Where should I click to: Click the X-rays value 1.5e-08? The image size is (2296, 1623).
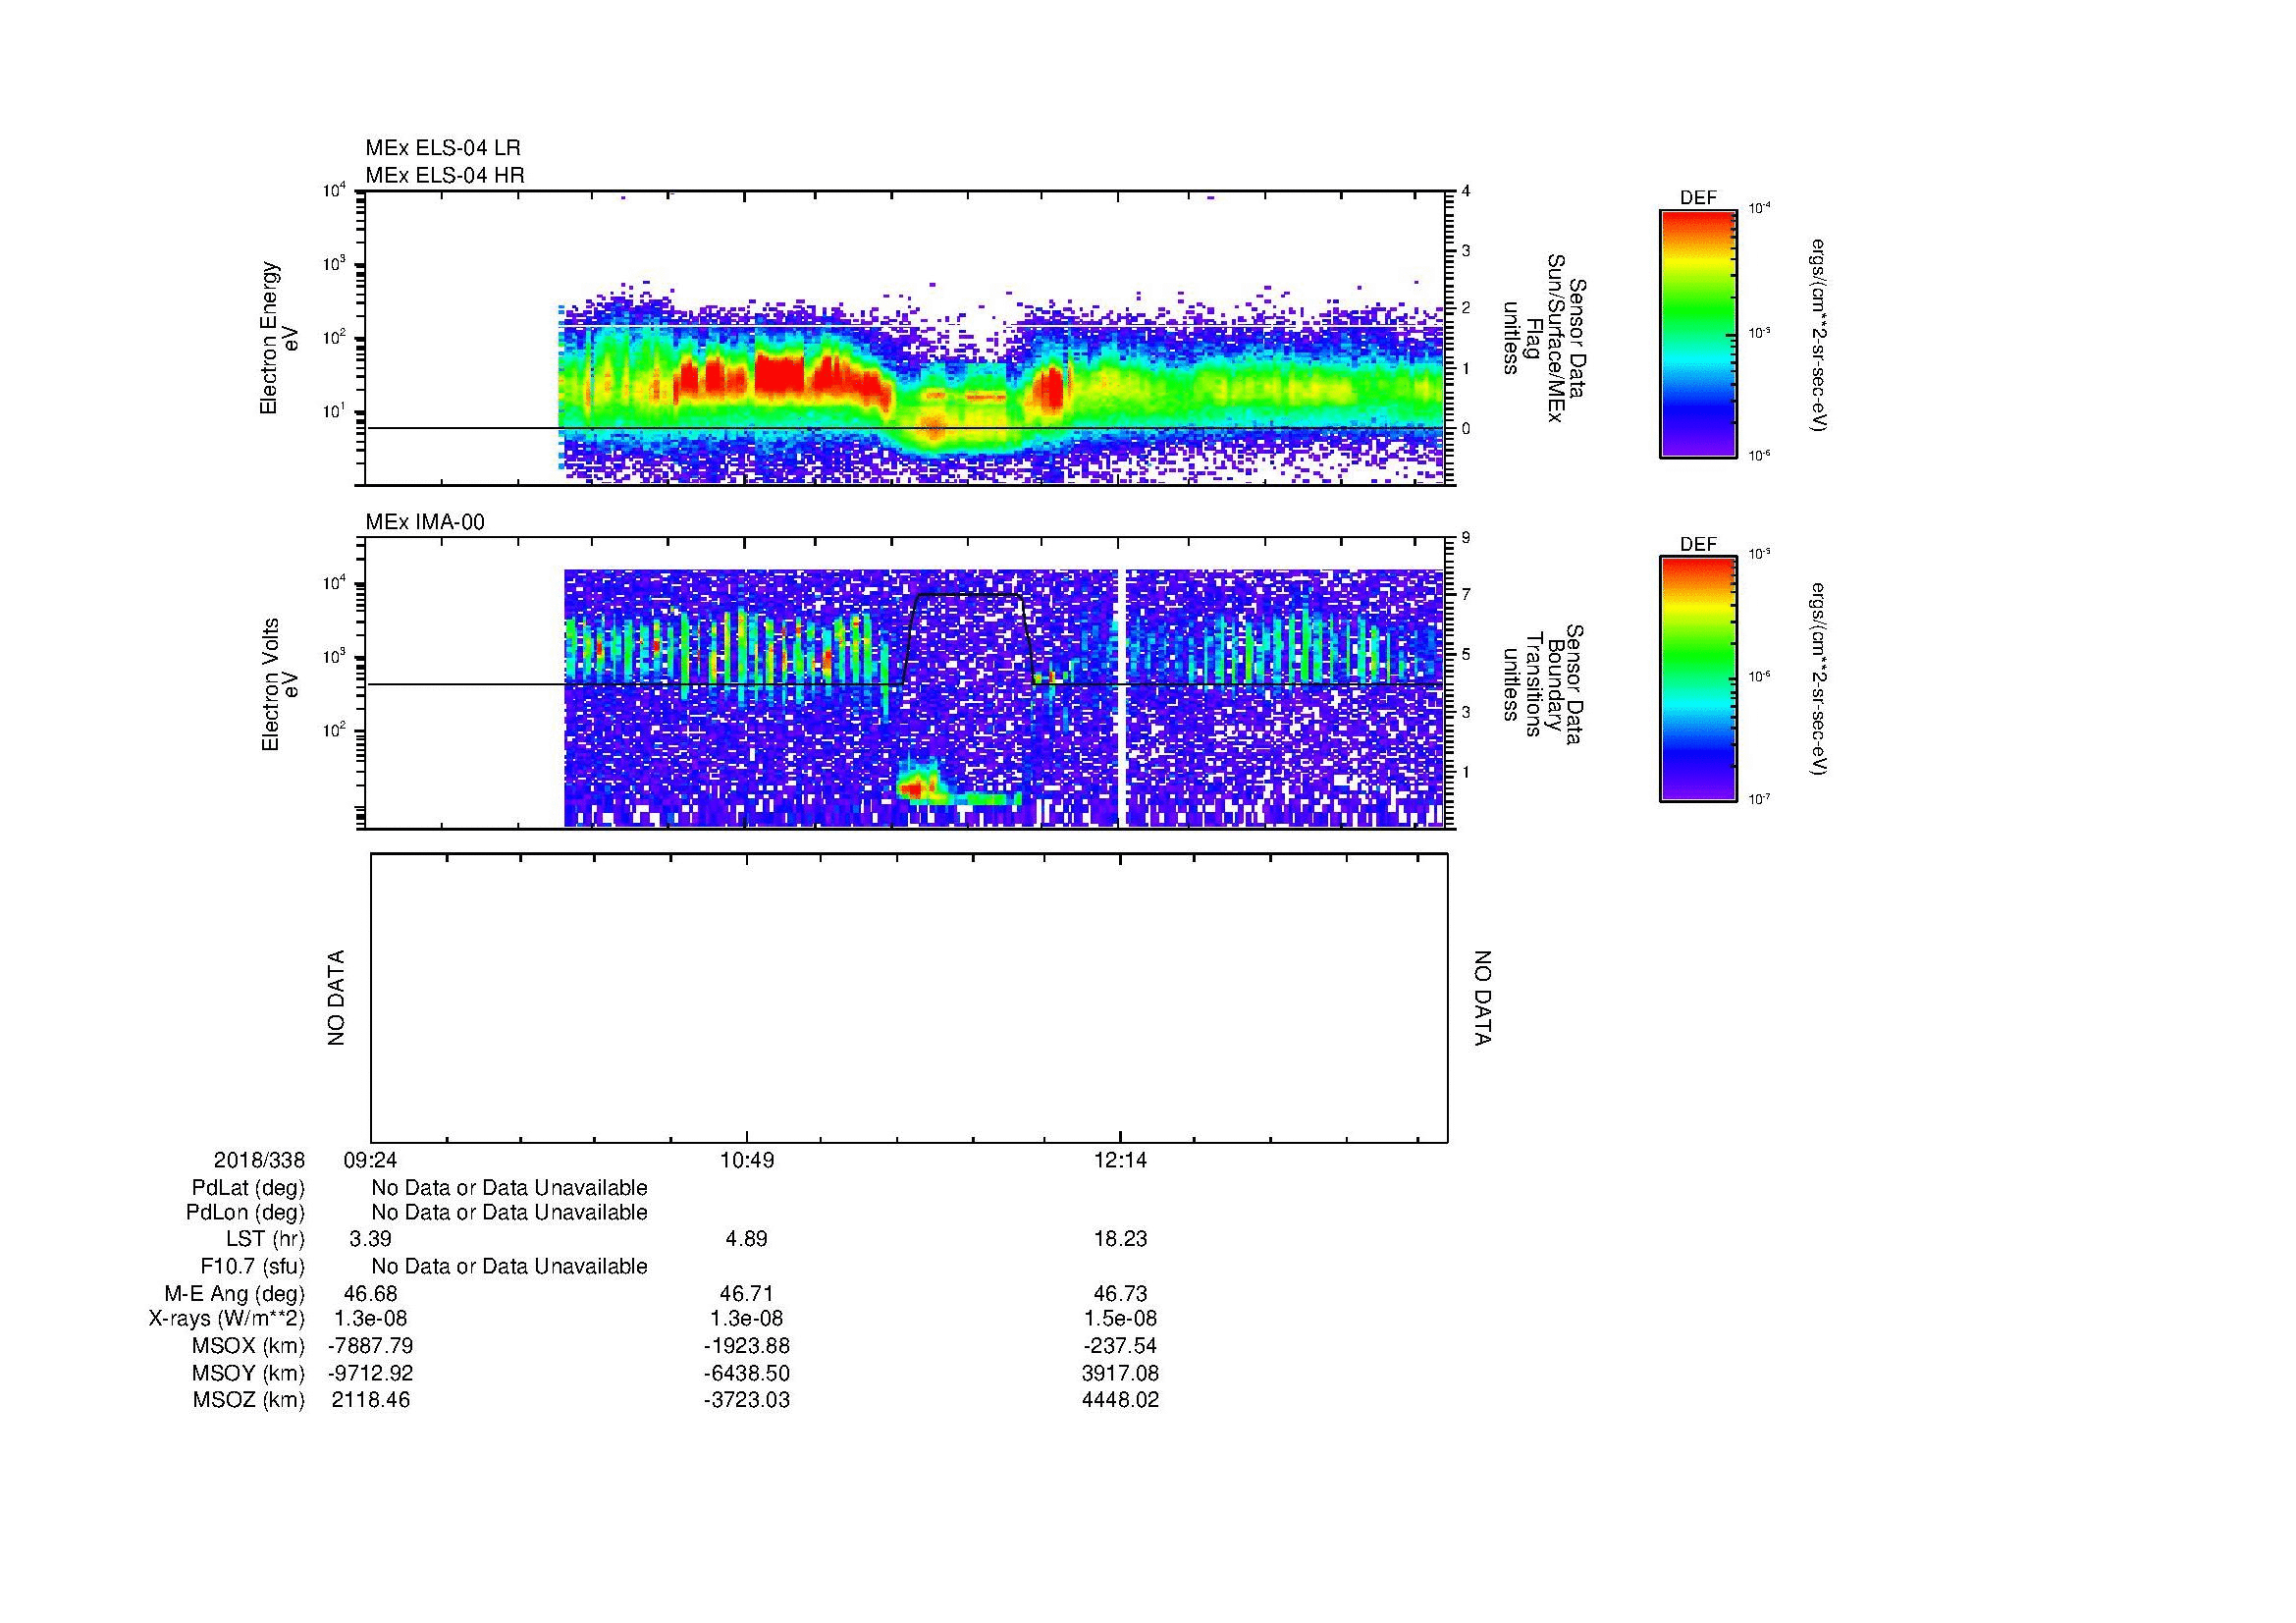click(x=1121, y=1319)
